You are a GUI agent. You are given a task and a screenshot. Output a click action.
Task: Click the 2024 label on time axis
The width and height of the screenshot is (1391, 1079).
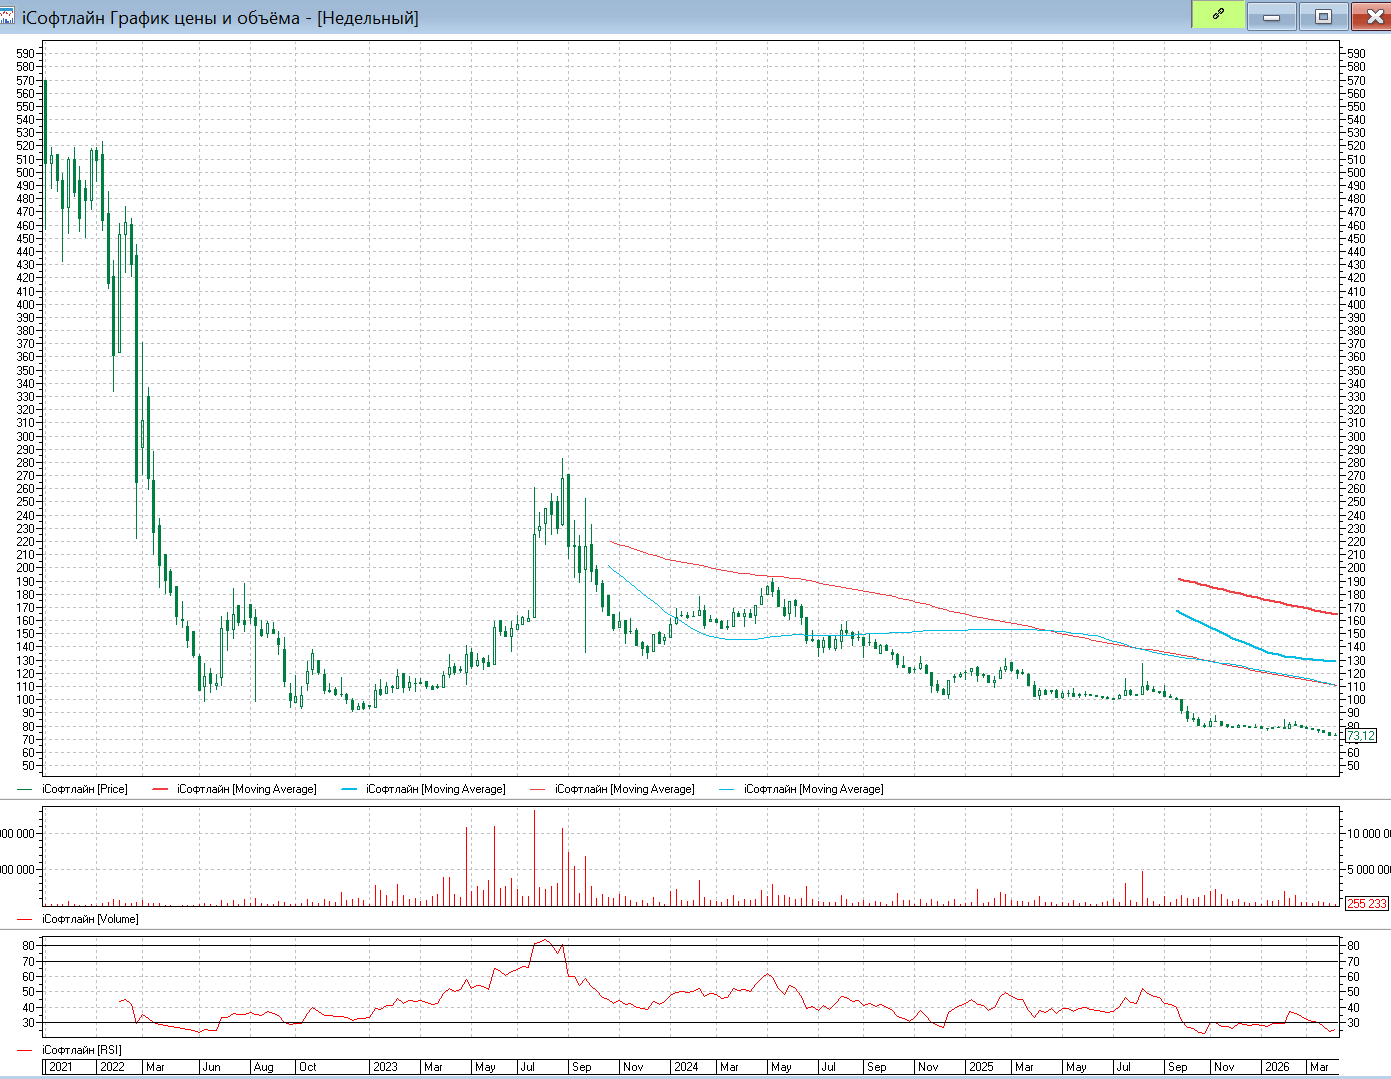[x=686, y=1067]
